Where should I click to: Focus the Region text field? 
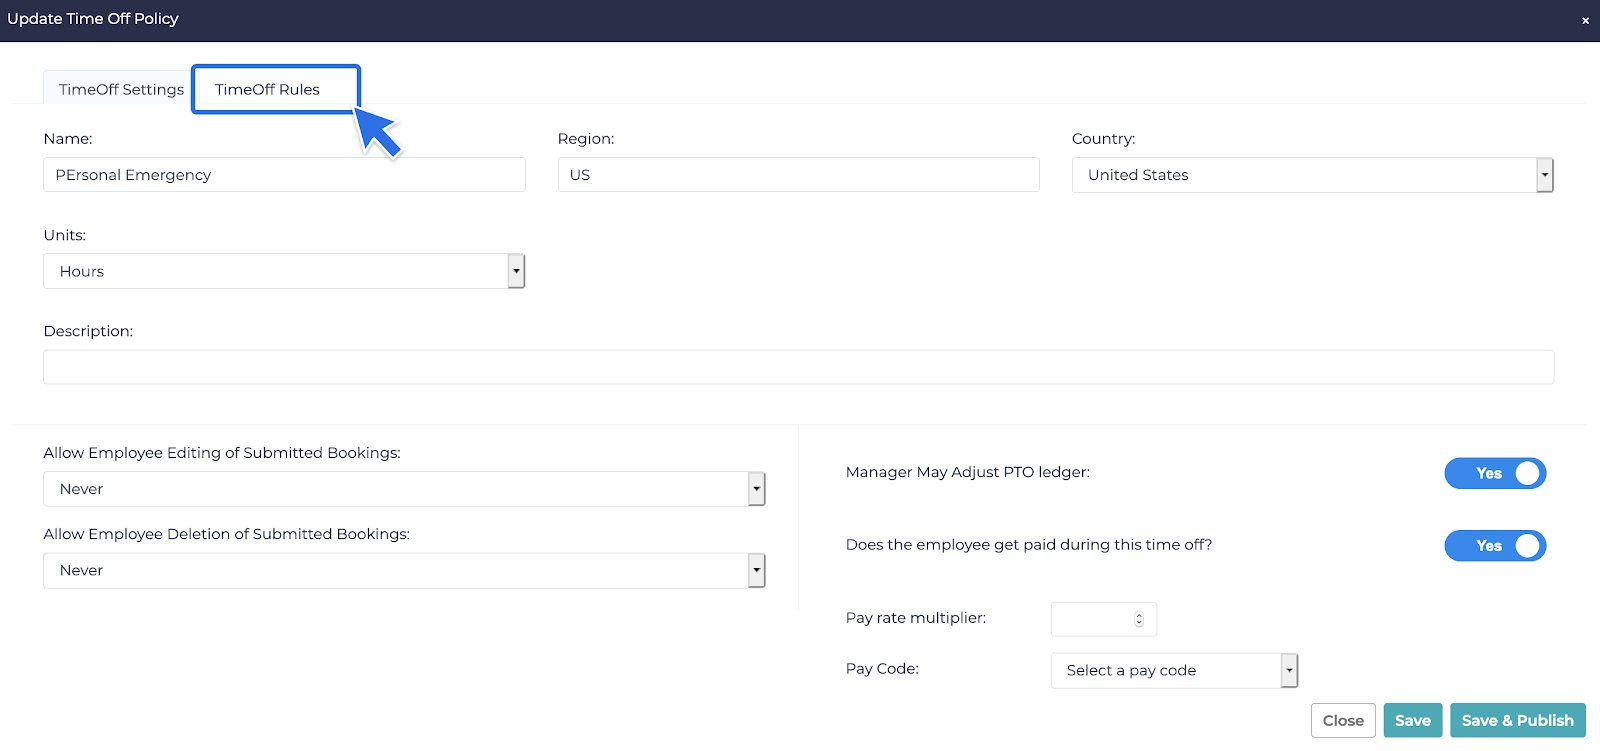click(798, 175)
